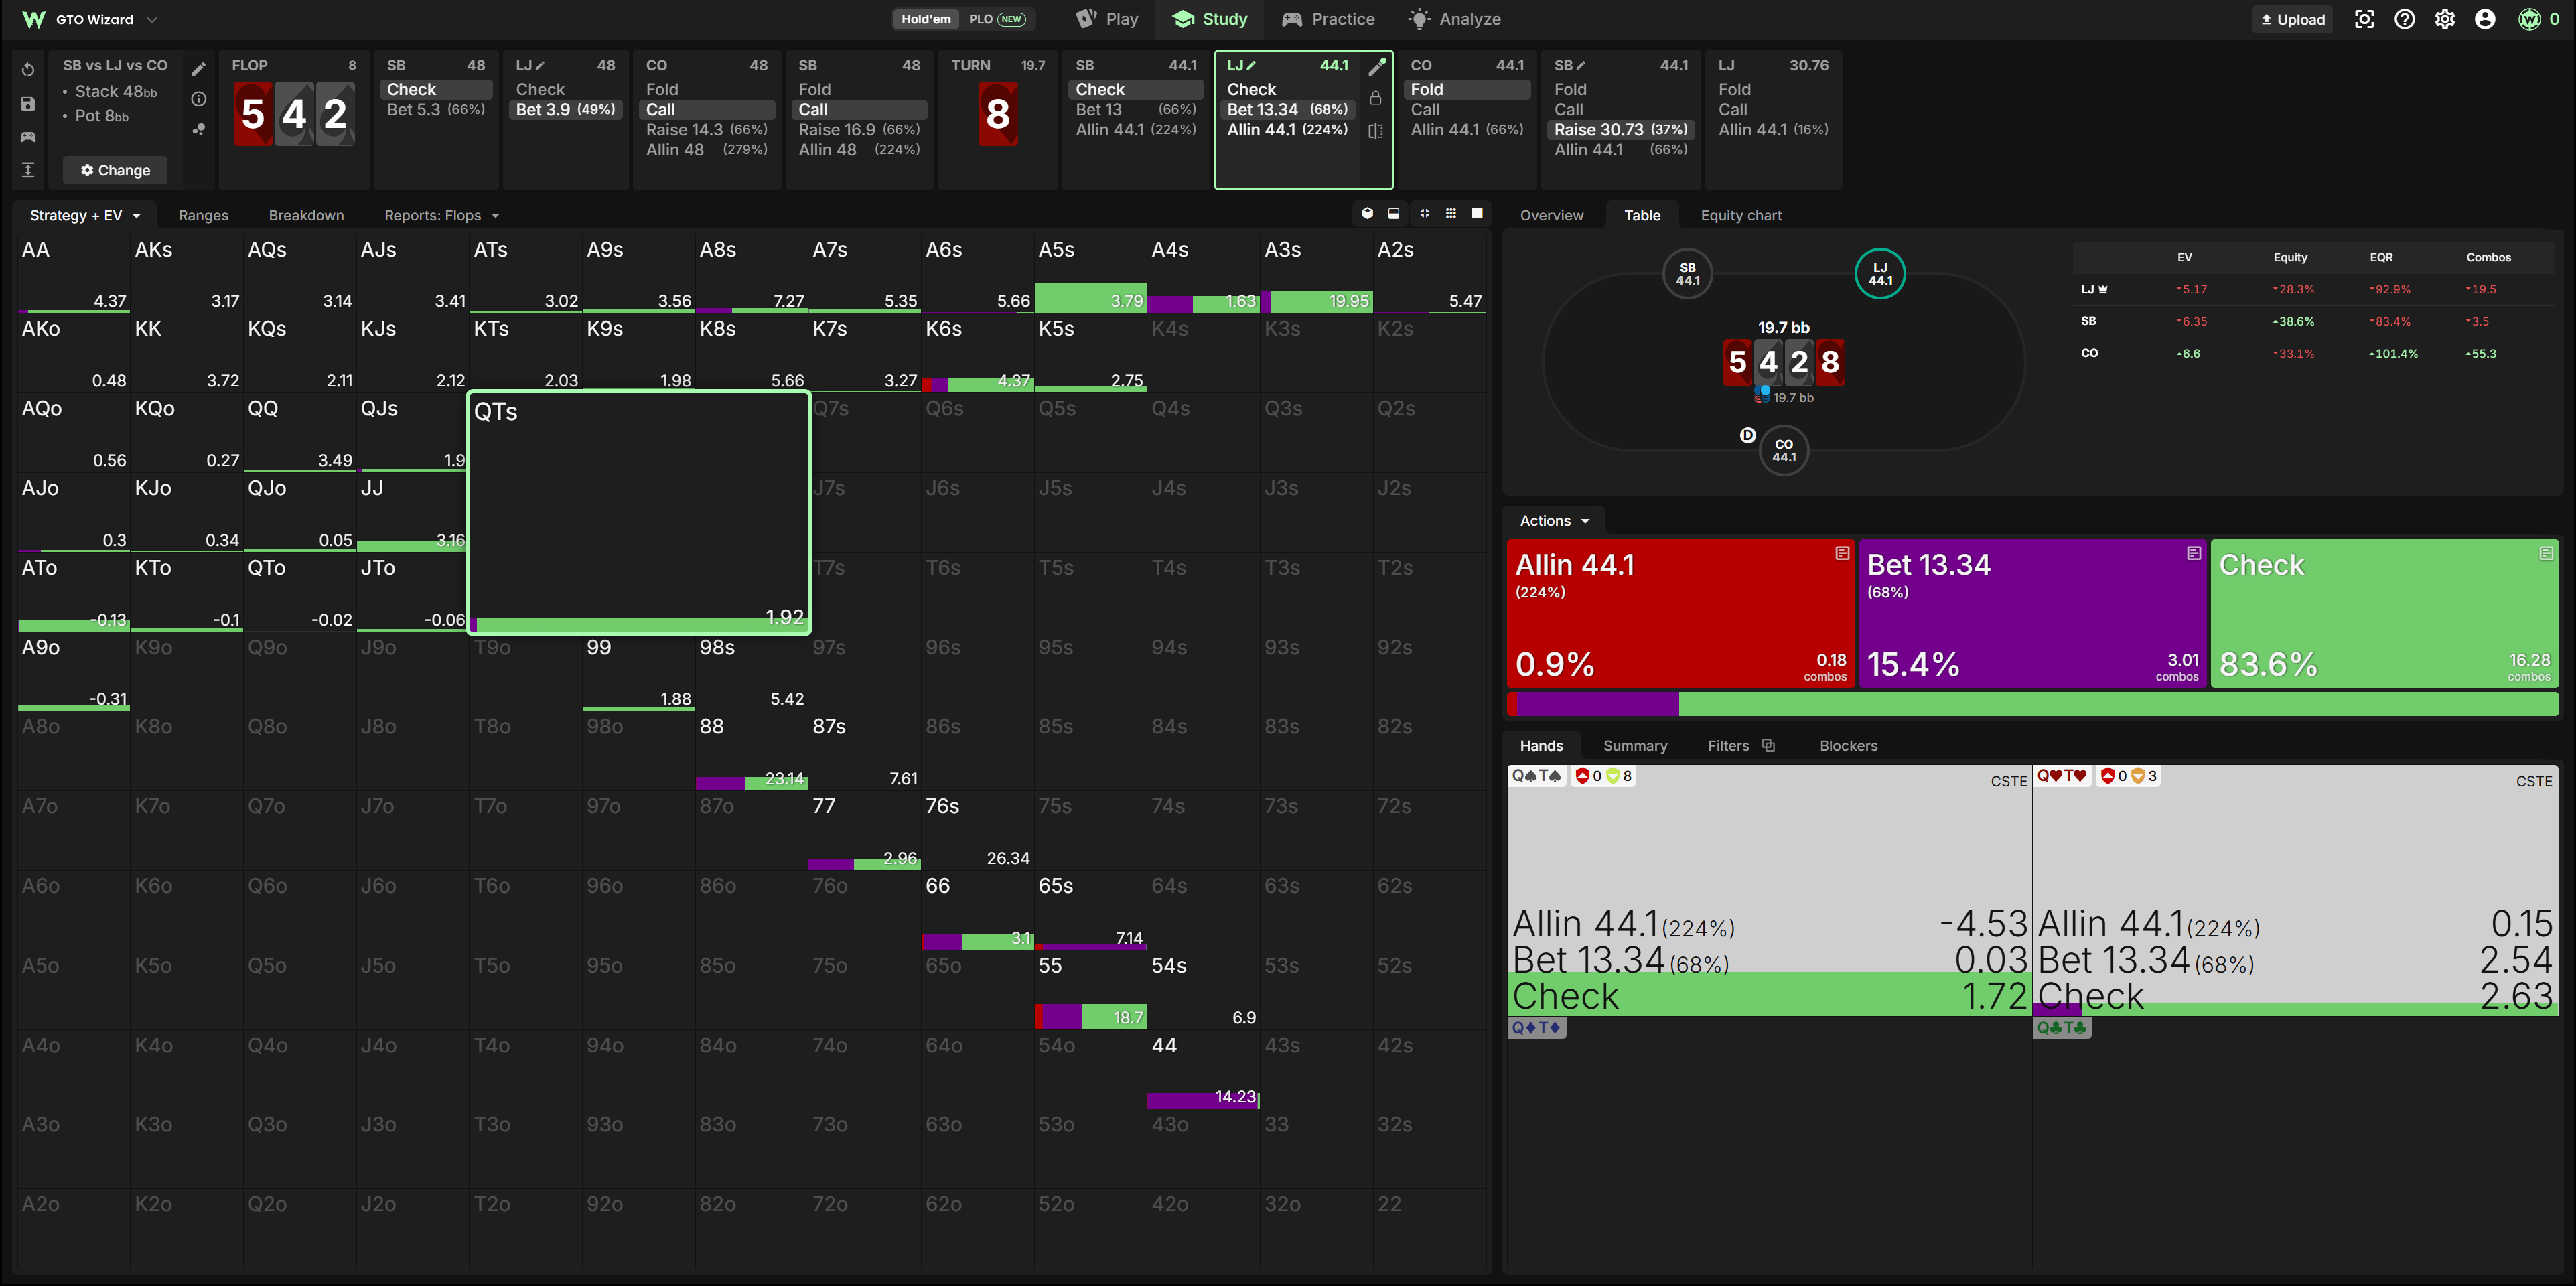Open the Blockers tab
This screenshot has width=2576, height=1286.
(1848, 745)
